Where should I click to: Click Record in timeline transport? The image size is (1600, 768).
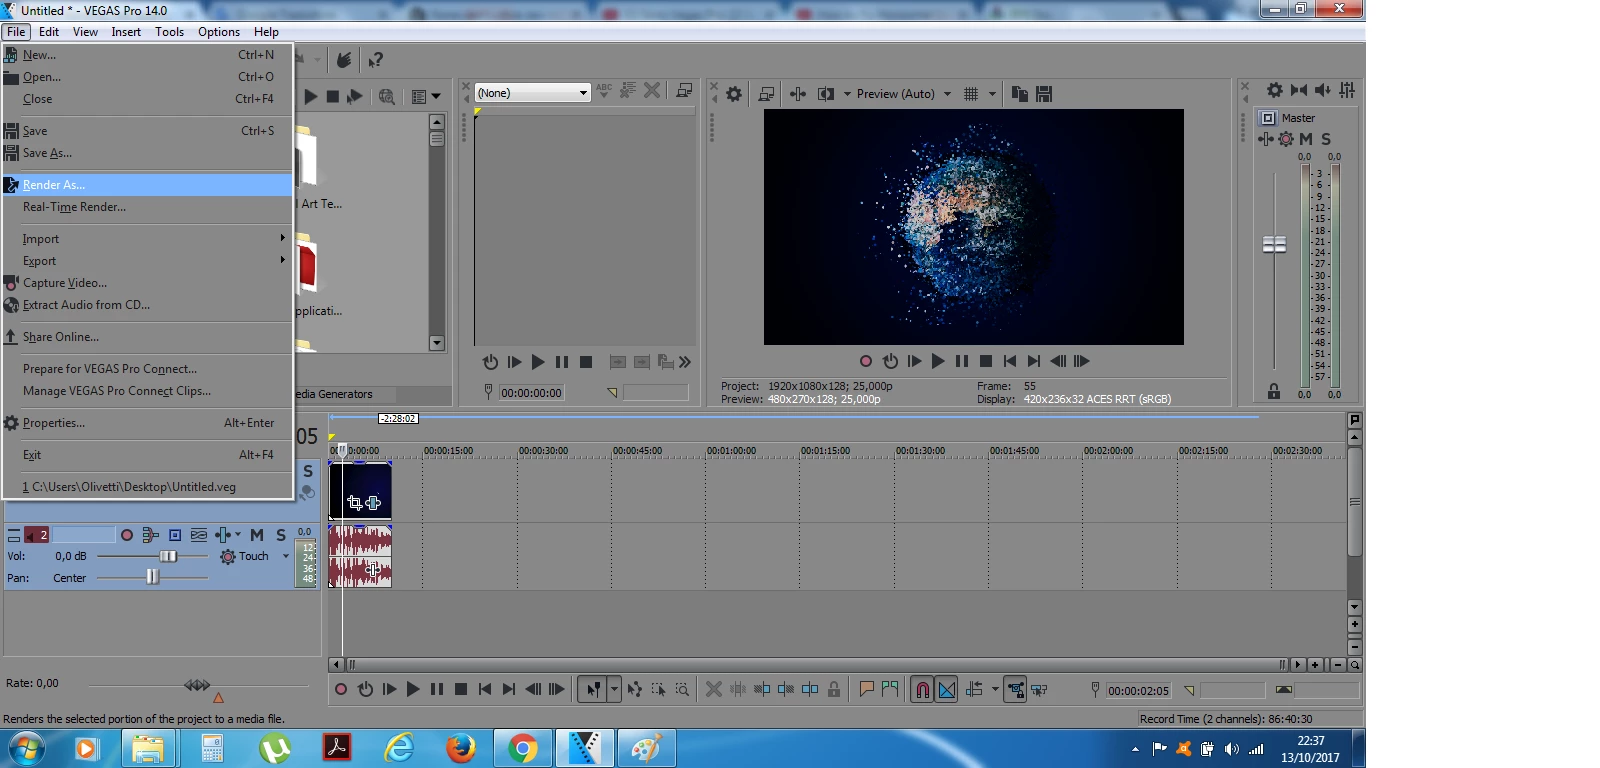[341, 689]
